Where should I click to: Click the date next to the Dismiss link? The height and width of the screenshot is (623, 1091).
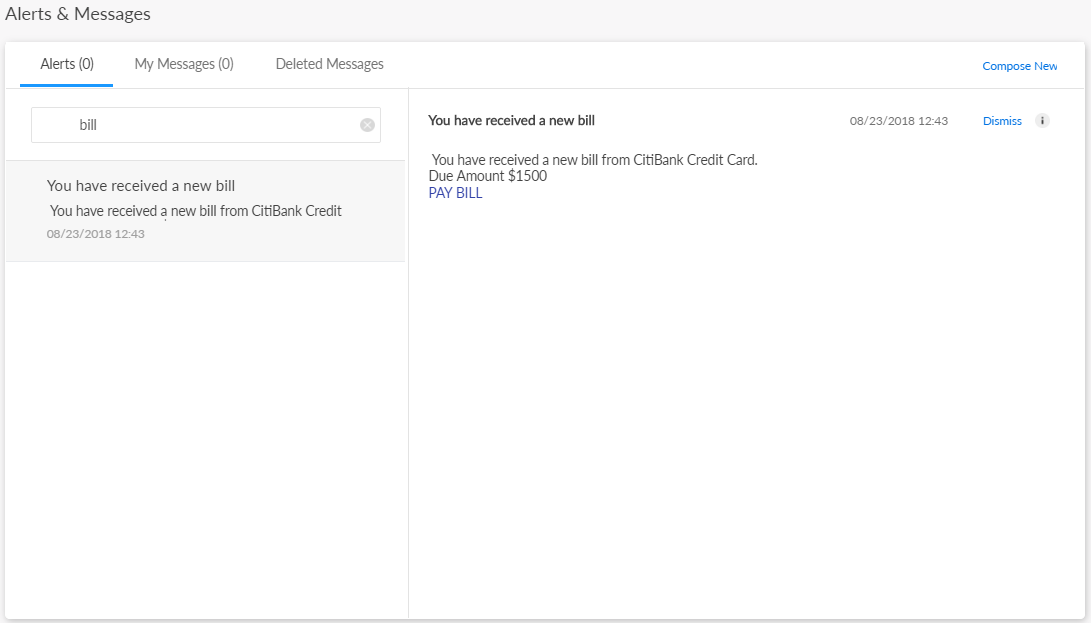(898, 121)
